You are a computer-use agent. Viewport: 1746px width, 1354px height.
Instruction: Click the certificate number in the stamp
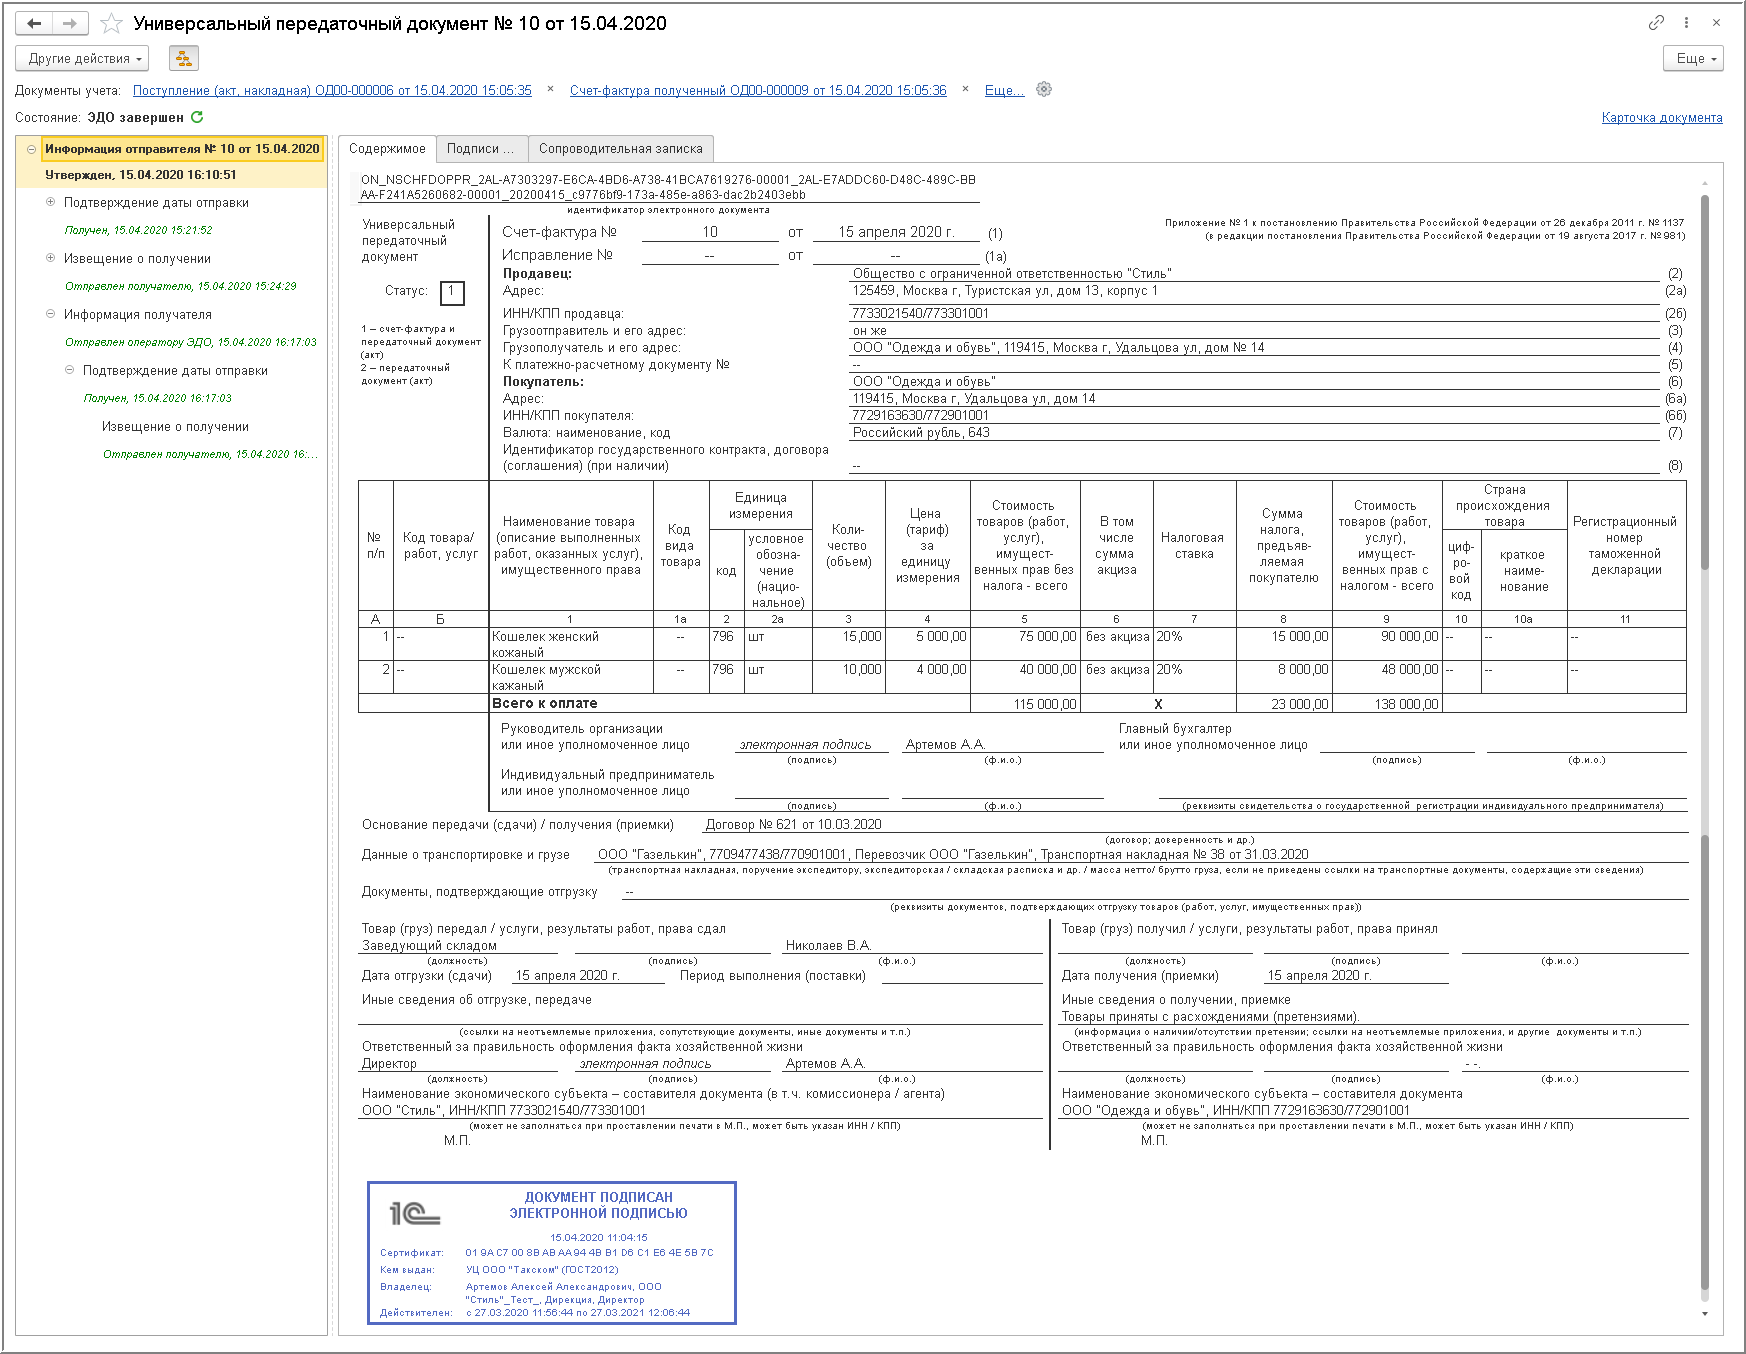point(589,1252)
